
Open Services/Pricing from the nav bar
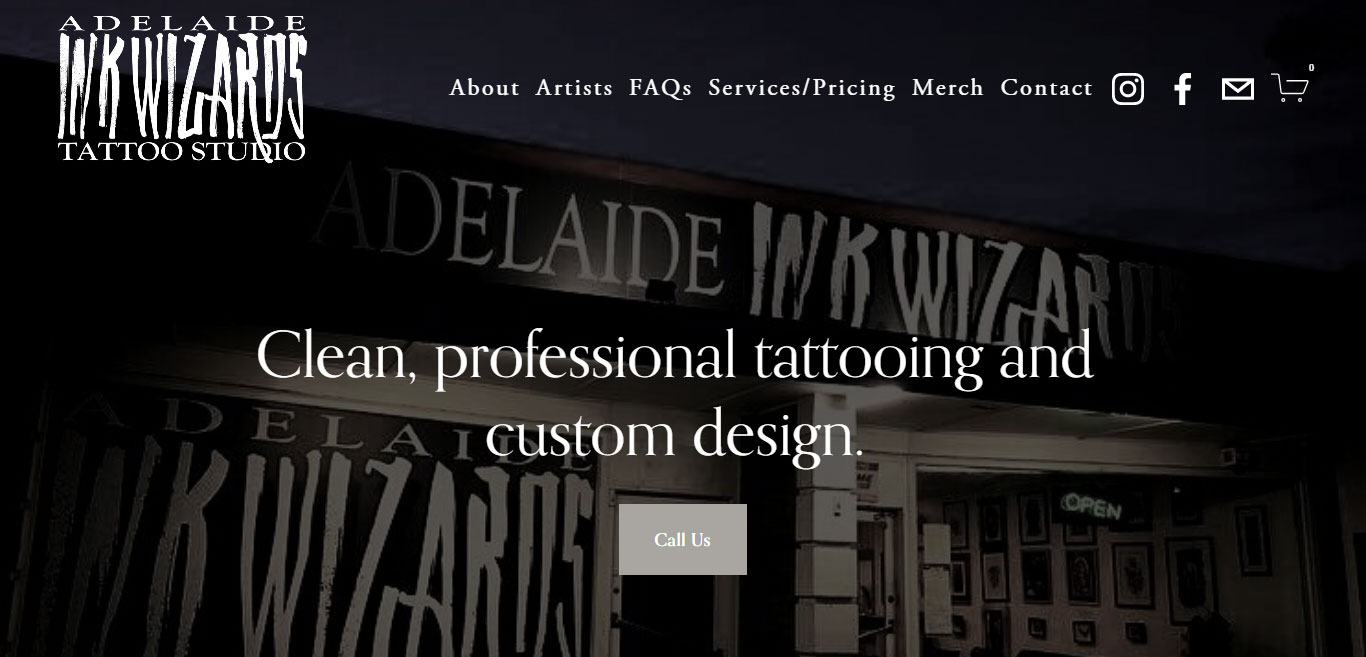(x=802, y=88)
